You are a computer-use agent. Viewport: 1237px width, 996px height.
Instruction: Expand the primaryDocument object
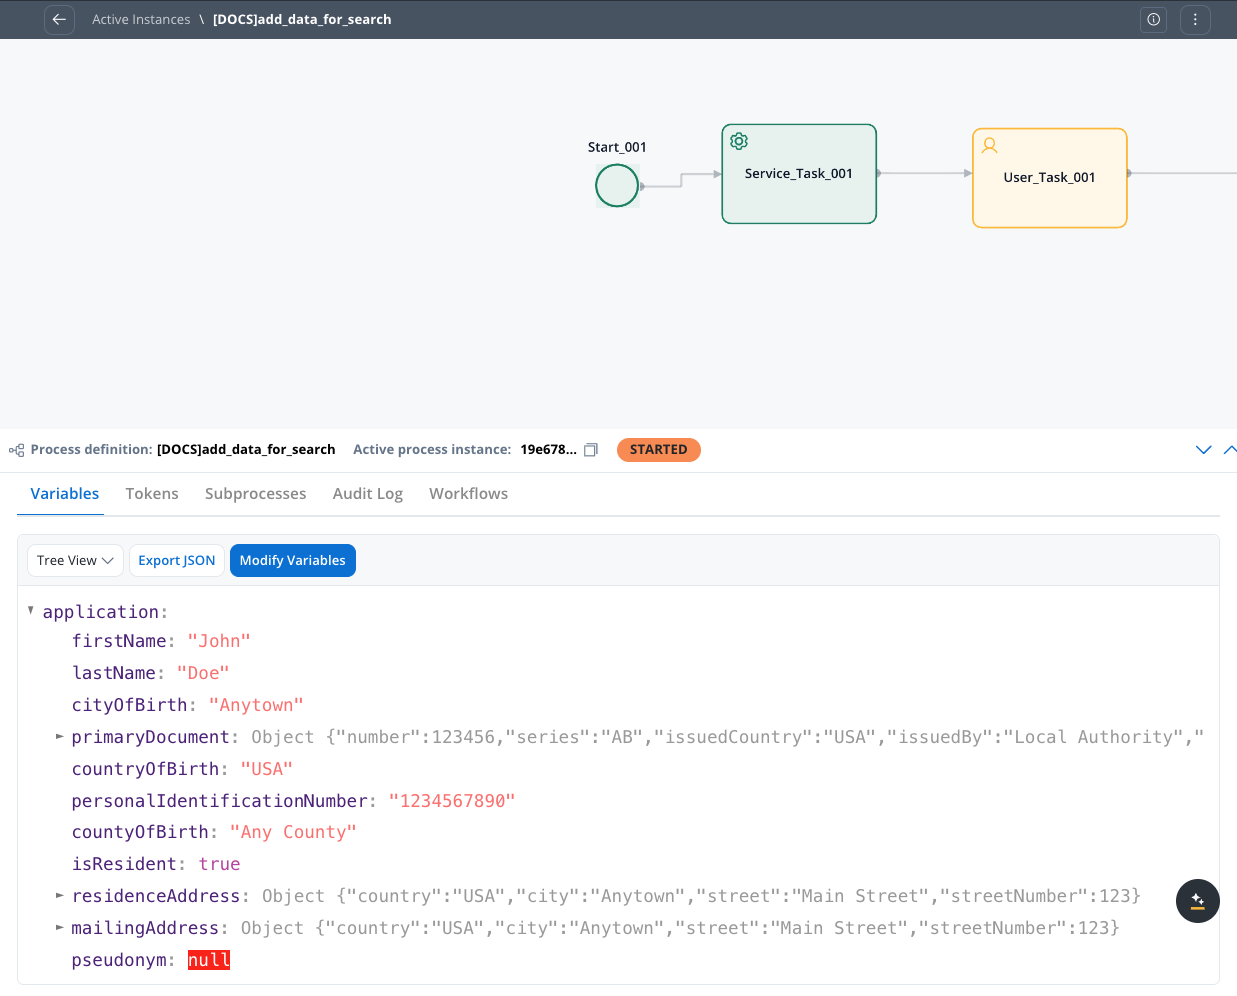(60, 736)
